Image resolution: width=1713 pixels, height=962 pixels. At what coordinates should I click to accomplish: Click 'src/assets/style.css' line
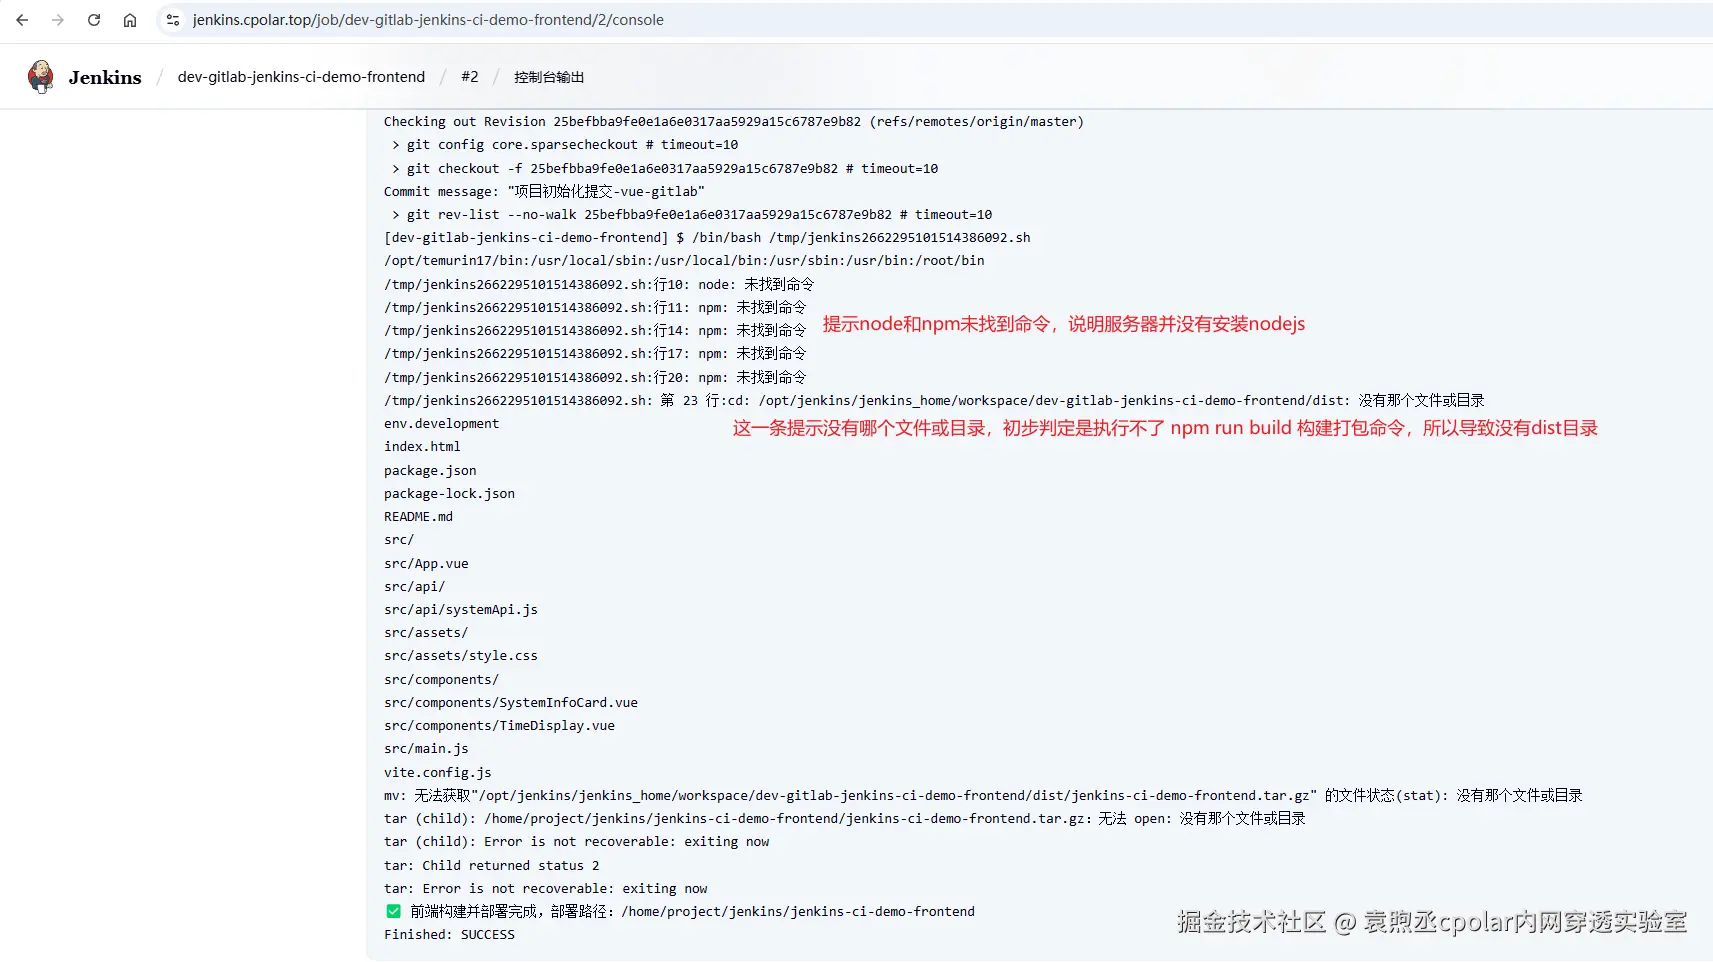click(x=461, y=656)
